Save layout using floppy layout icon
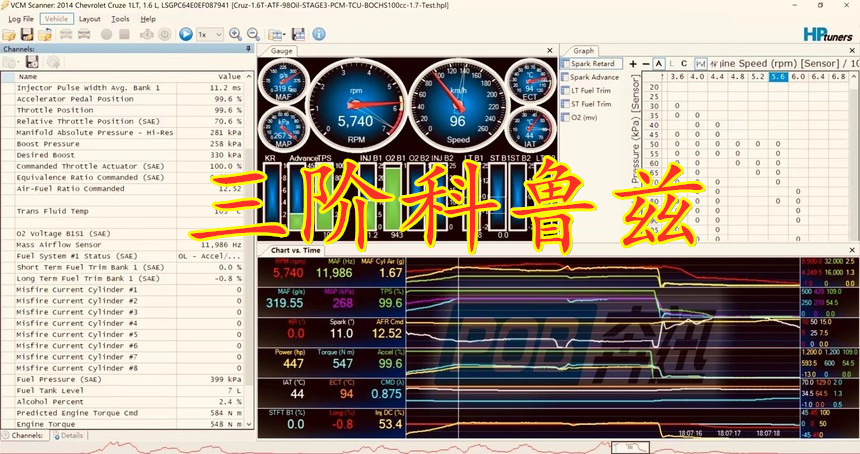This screenshot has width=860, height=454. coord(298,35)
